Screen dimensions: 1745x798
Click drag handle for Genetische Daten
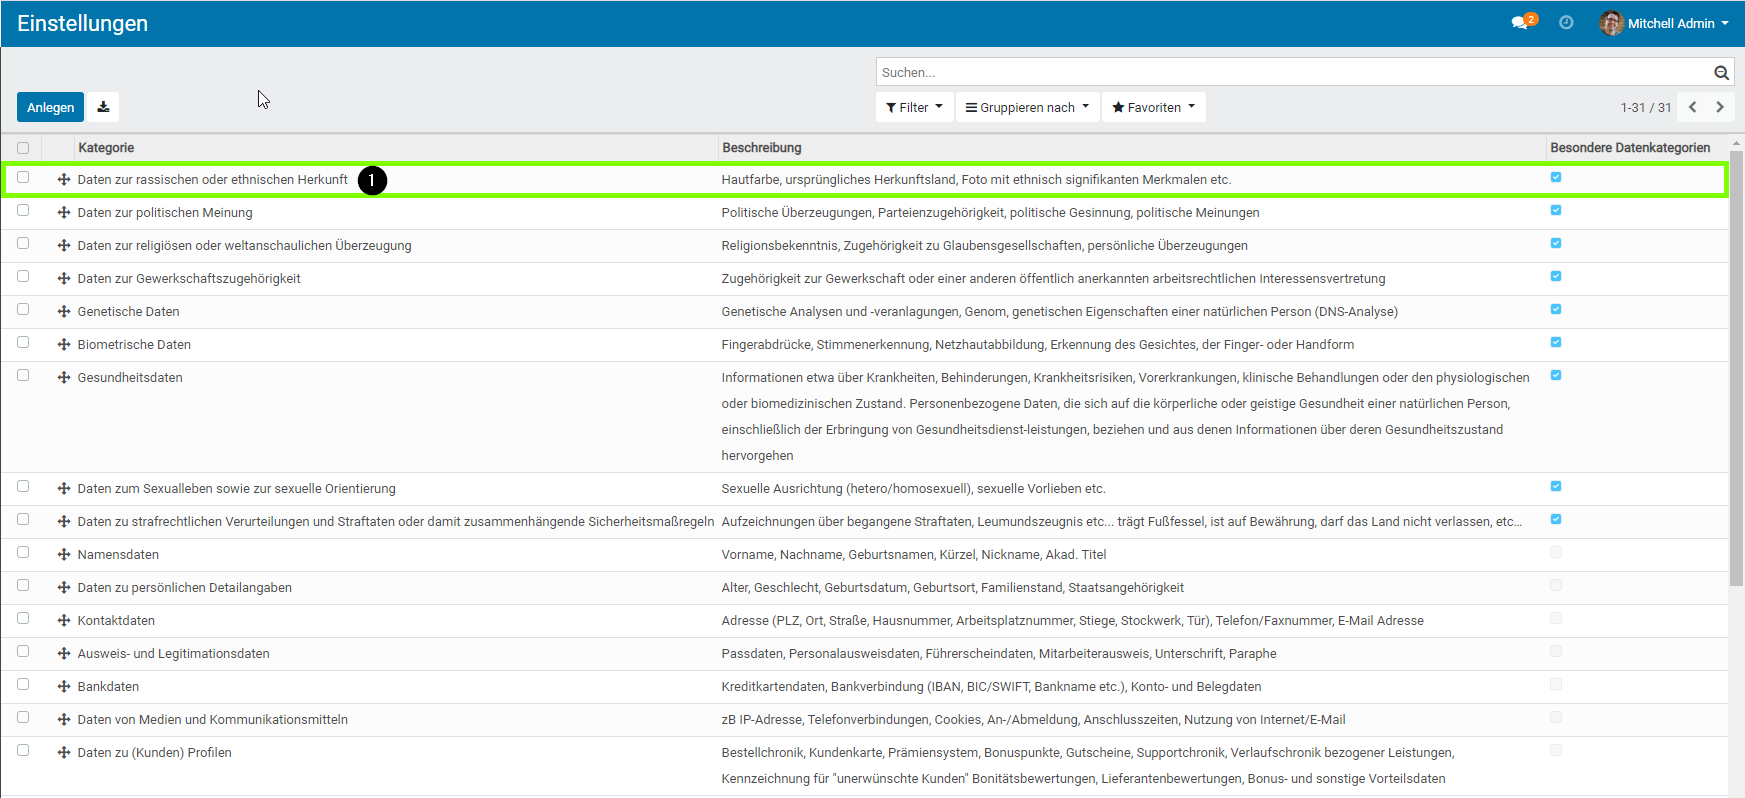64,312
